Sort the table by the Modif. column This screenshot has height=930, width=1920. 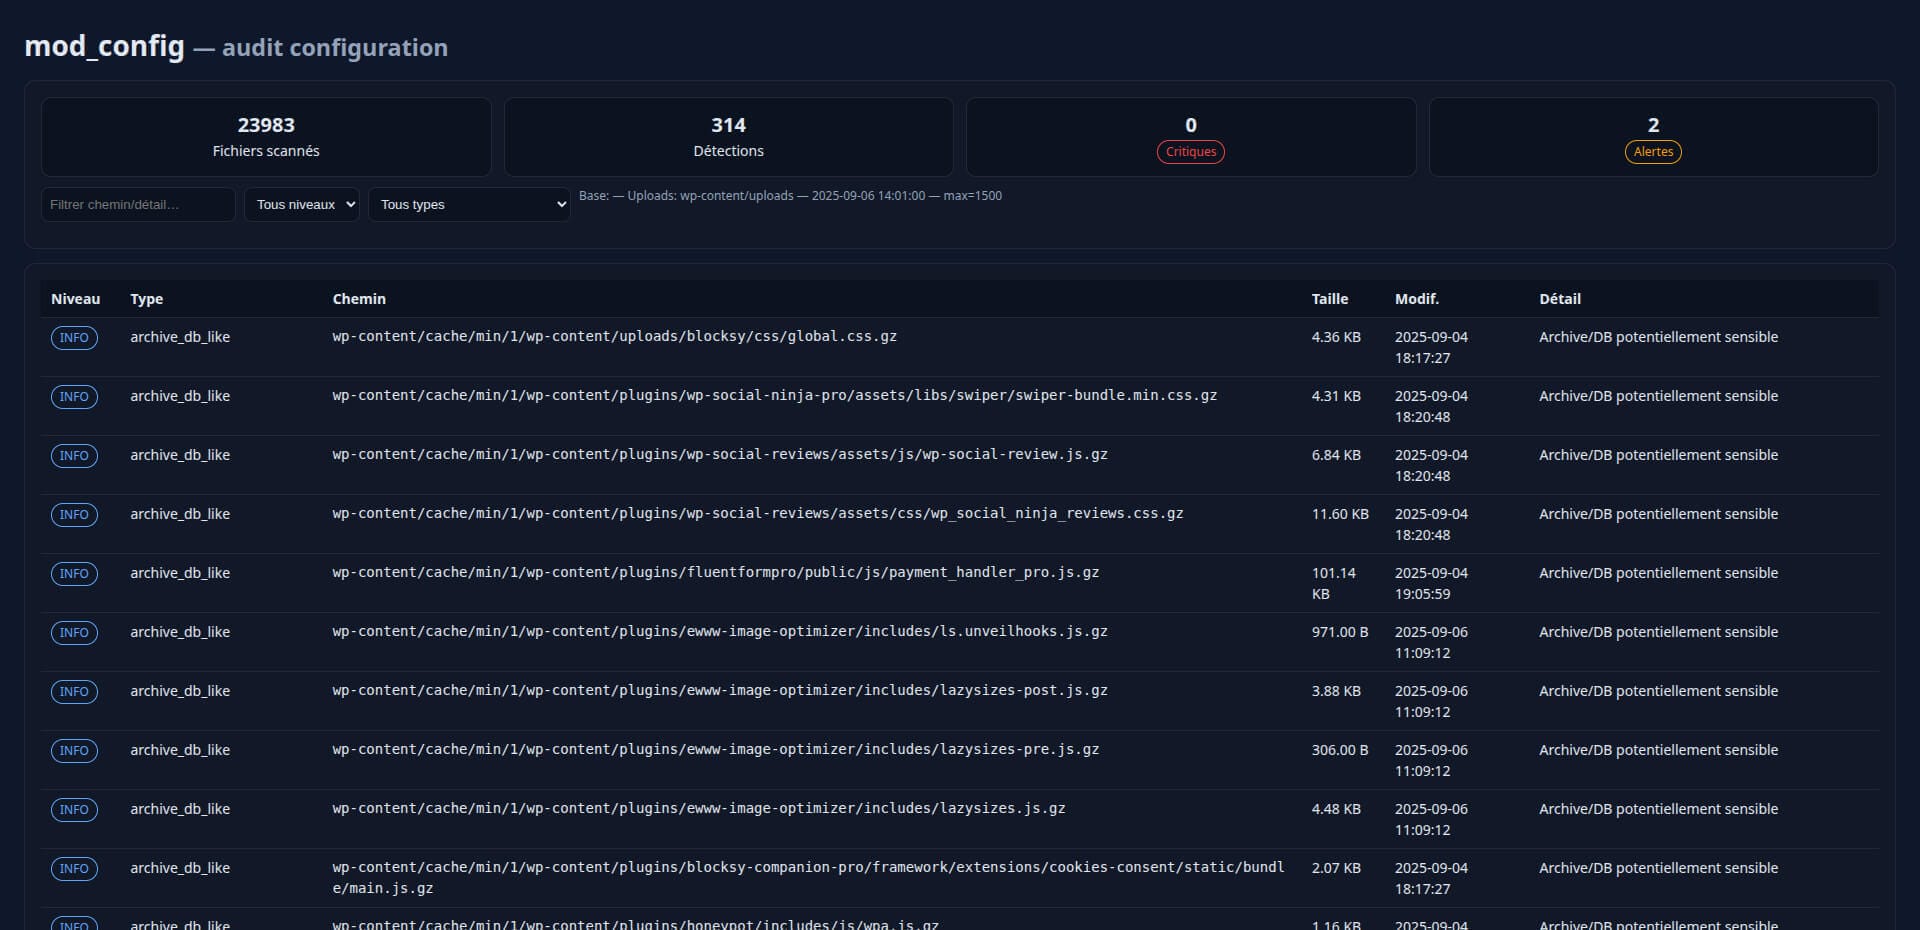1416,299
